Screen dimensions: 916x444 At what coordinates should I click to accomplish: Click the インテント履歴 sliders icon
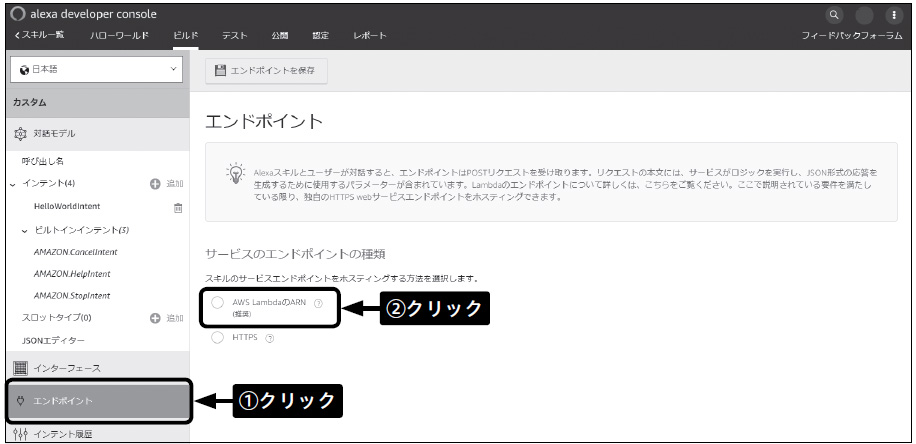tap(20, 433)
